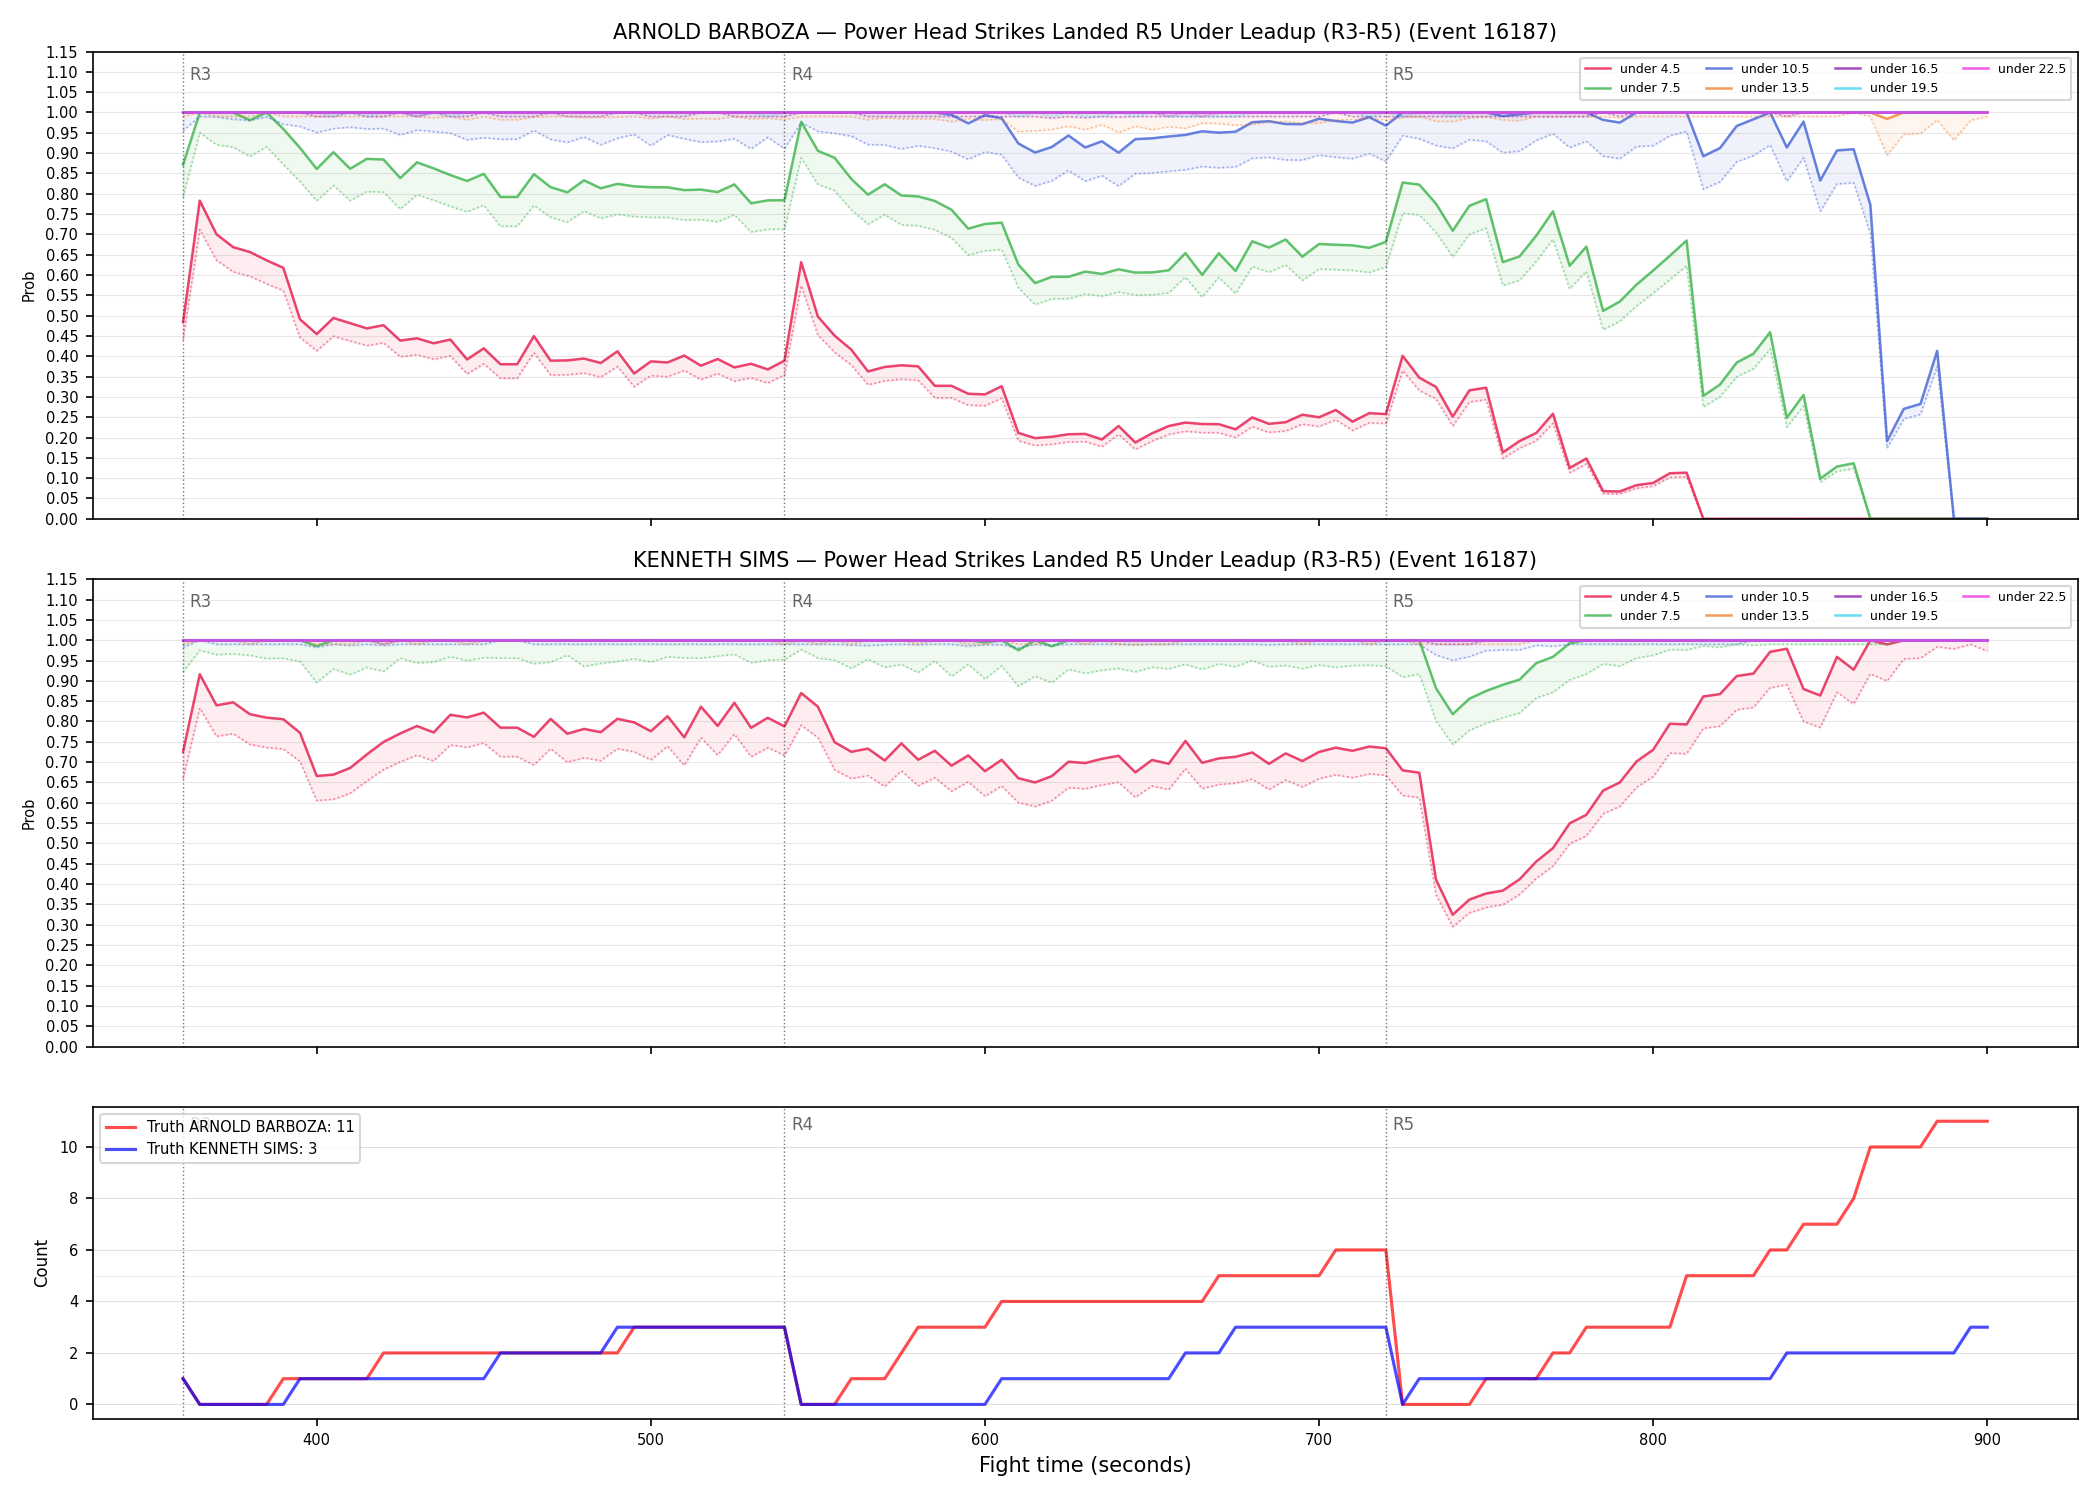
Task: Click orange 'under 13.5' line swatch in Sims legend
Action: [x=1719, y=616]
